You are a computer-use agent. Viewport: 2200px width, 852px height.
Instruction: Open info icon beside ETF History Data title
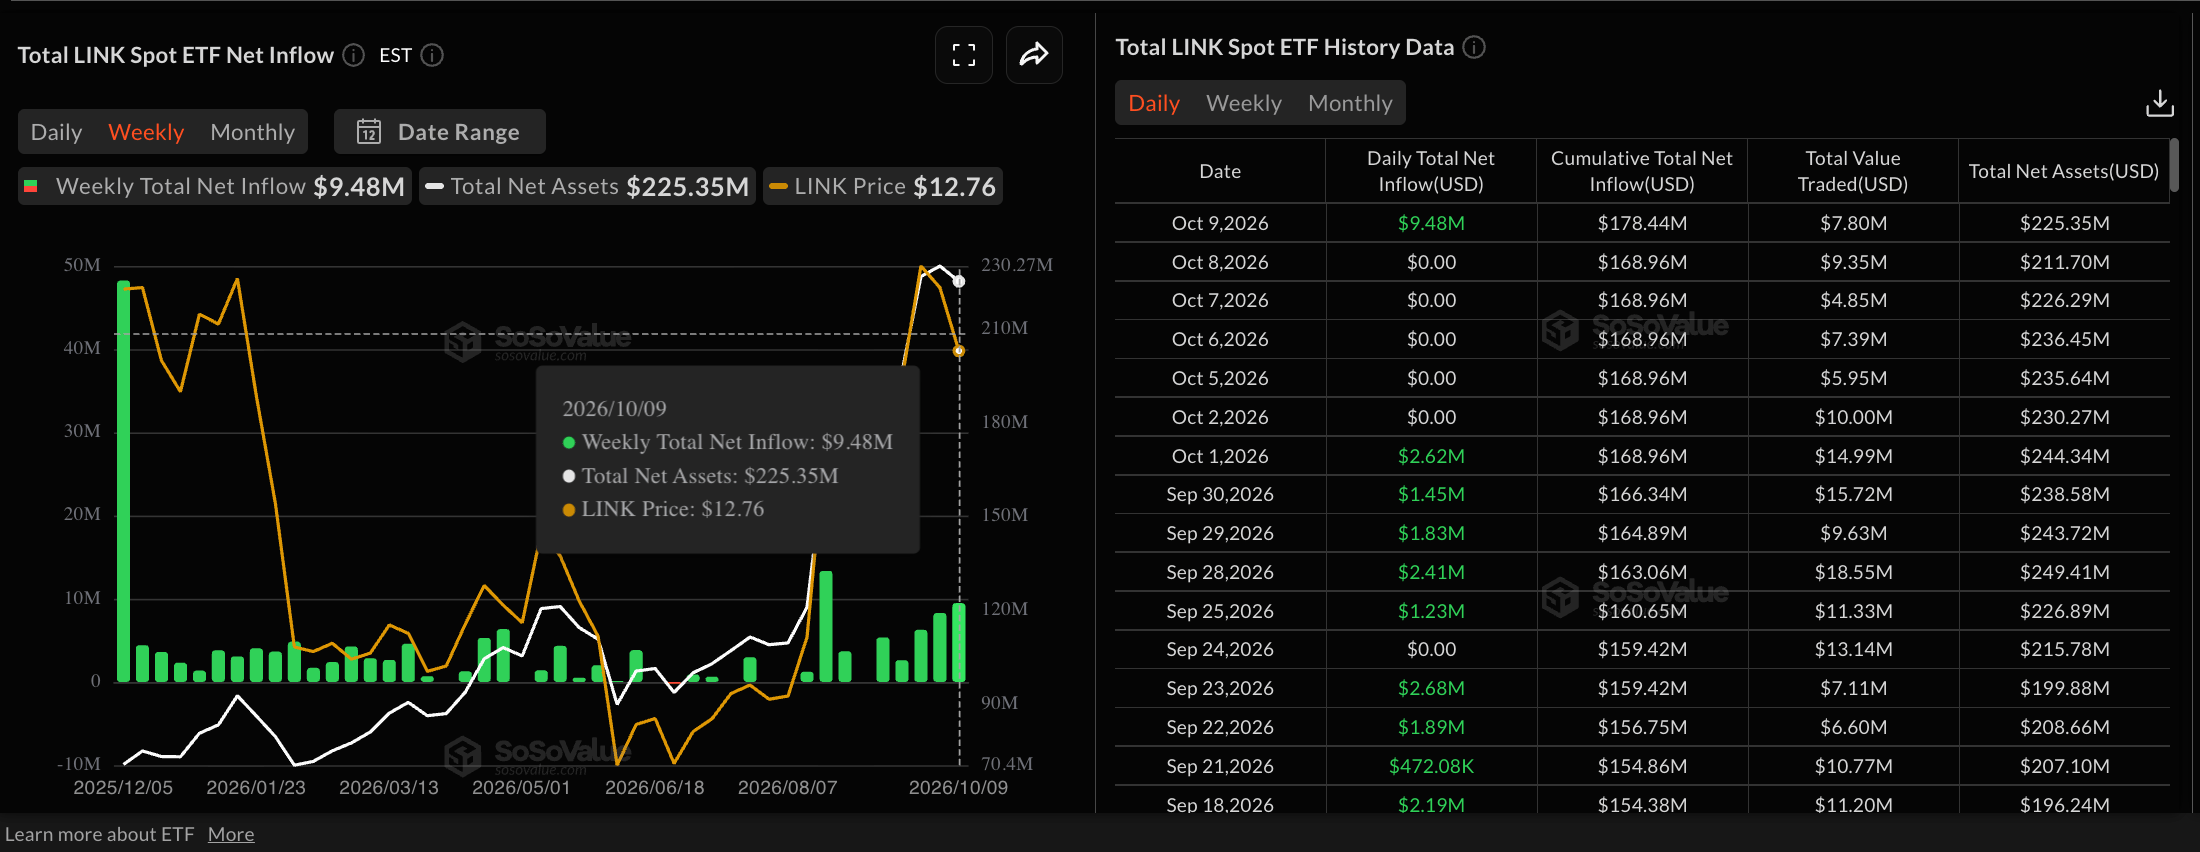pos(1474,47)
